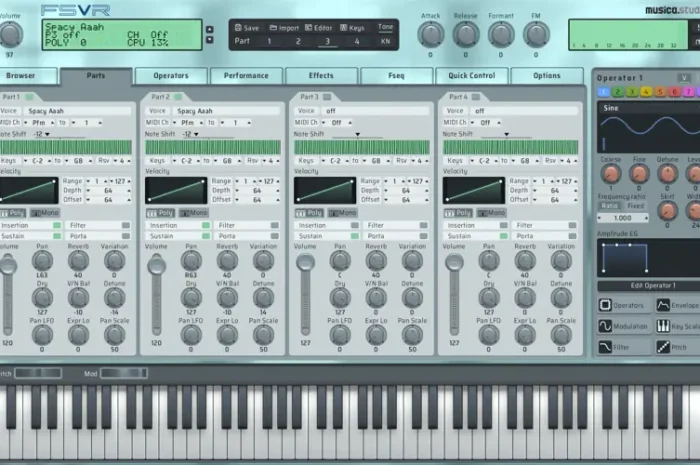
Task: Open Part 2 Note Shift dropdown arrow
Action: coord(196,134)
